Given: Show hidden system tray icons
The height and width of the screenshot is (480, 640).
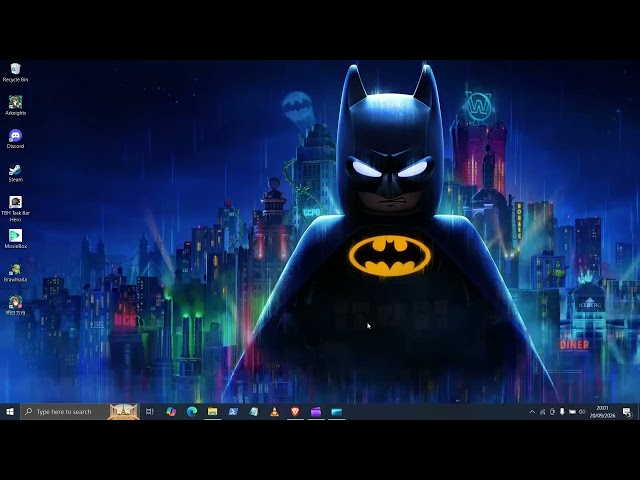Looking at the screenshot, I should (x=532, y=411).
